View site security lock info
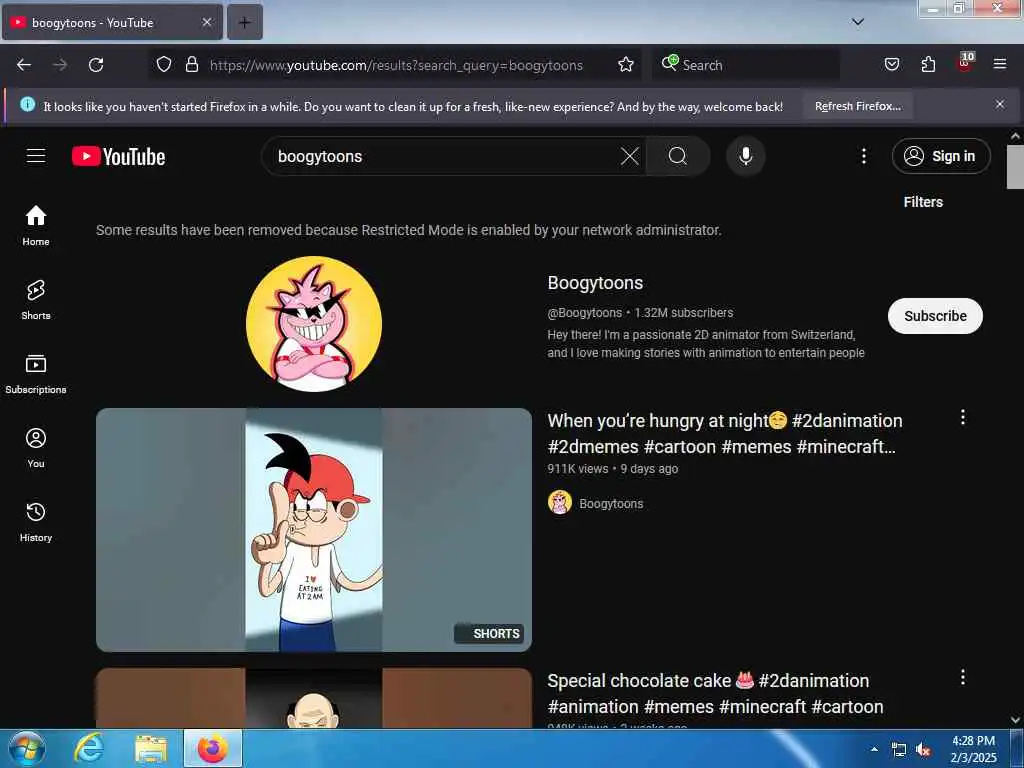The height and width of the screenshot is (768, 1024). tap(192, 64)
